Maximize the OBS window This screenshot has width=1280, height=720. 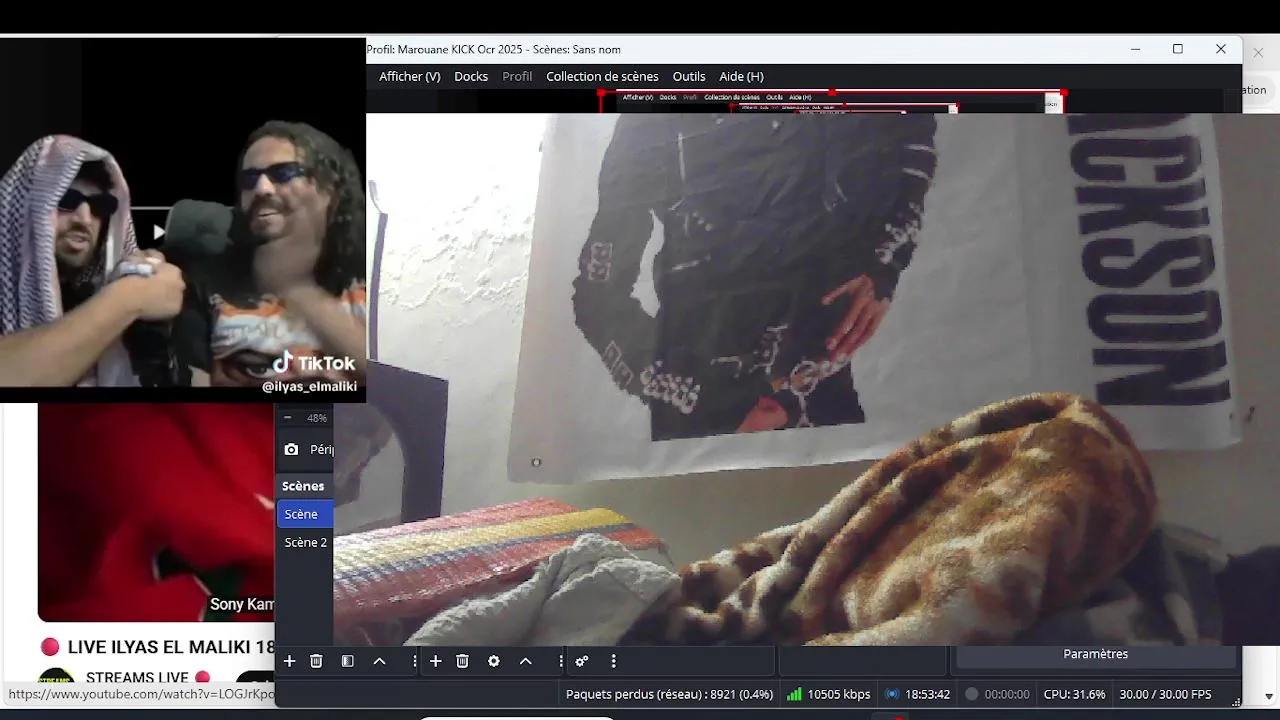coord(1178,49)
